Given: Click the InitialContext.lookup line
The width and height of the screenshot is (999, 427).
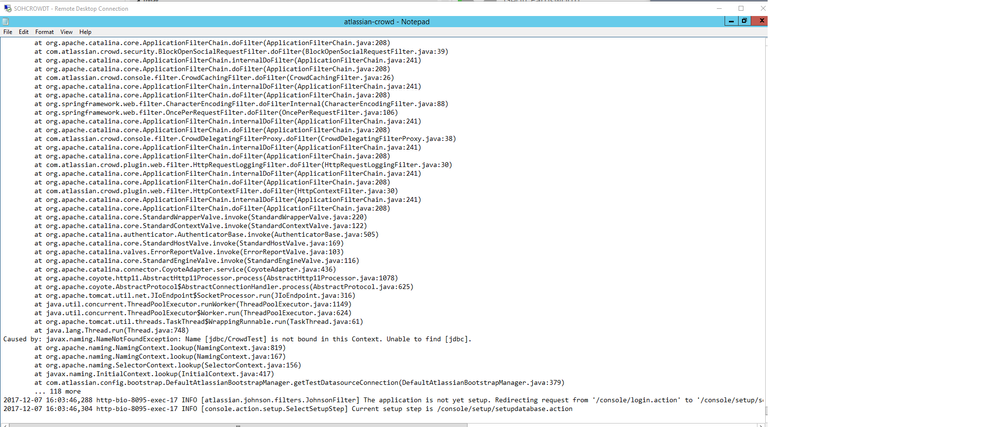Looking at the screenshot, I should coord(154,374).
